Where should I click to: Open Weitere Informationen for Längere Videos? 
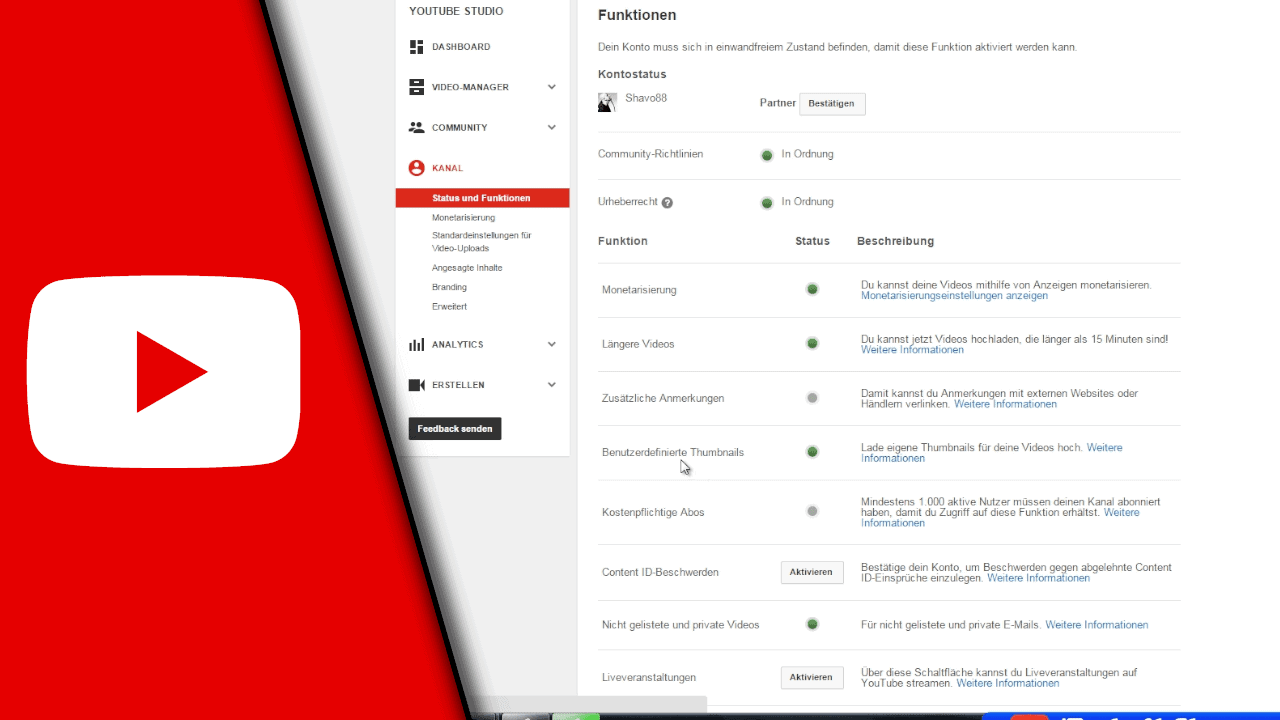pyautogui.click(x=912, y=350)
